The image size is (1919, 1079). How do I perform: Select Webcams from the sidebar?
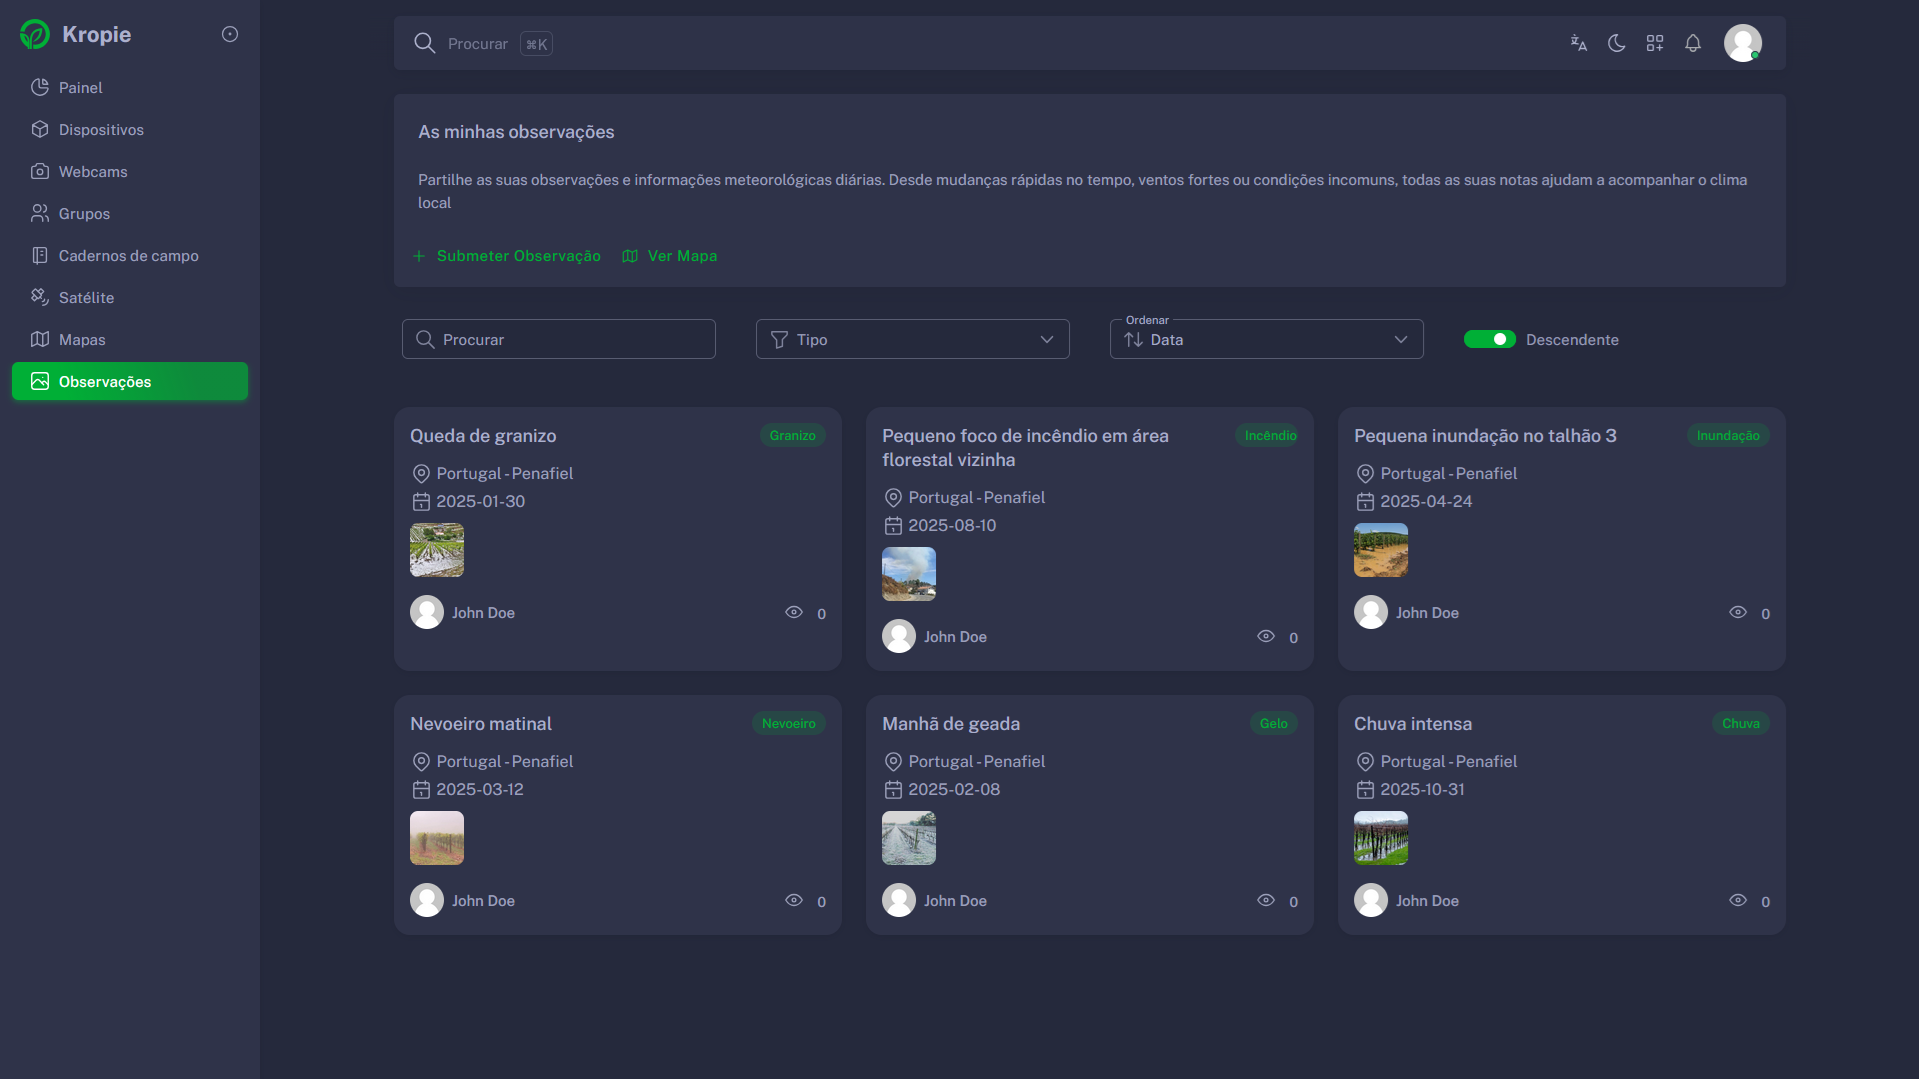(93, 171)
